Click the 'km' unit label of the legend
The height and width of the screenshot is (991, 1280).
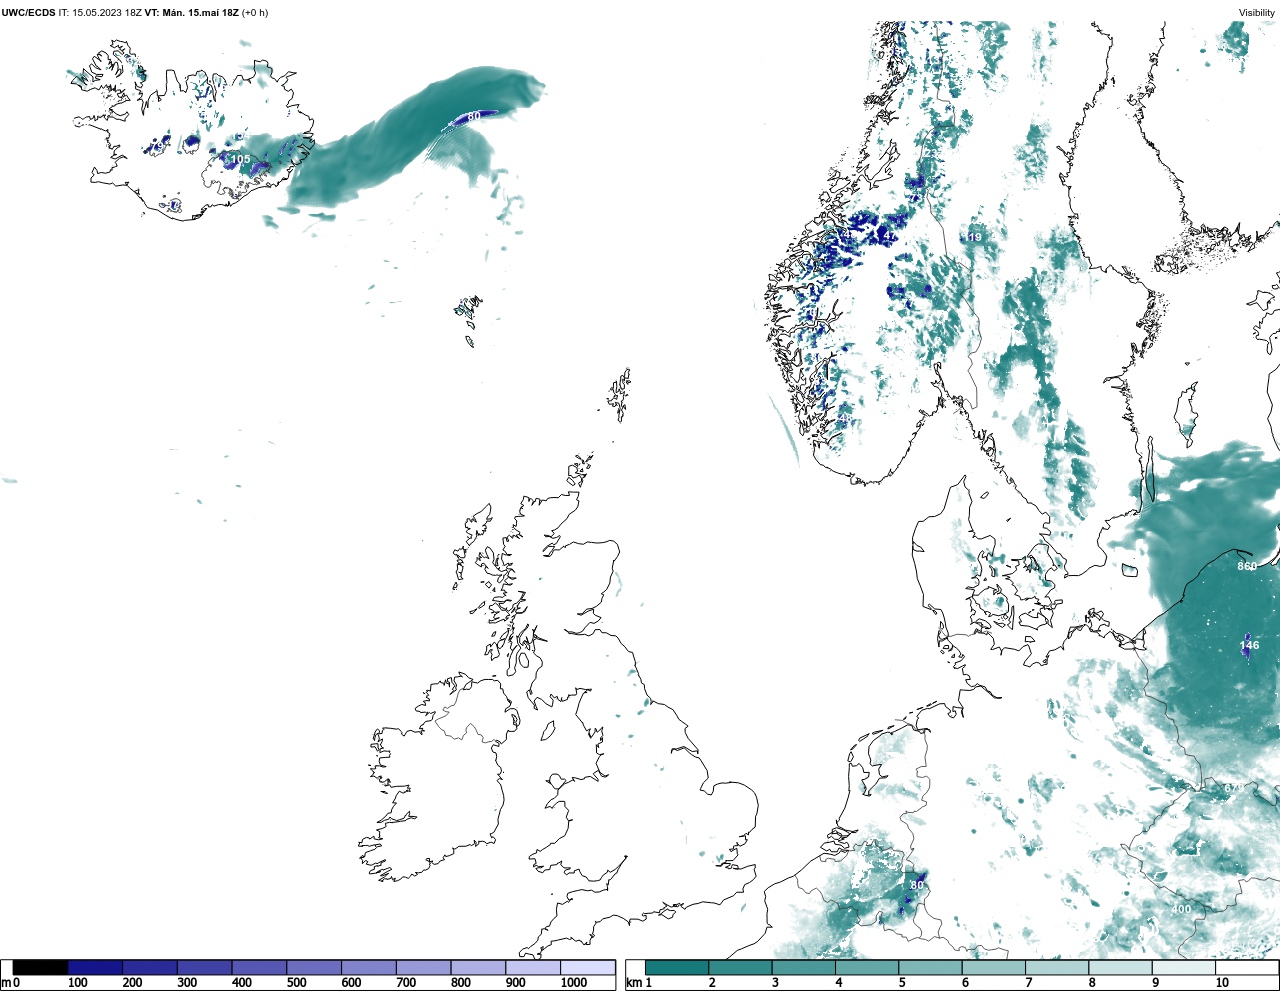coord(633,983)
